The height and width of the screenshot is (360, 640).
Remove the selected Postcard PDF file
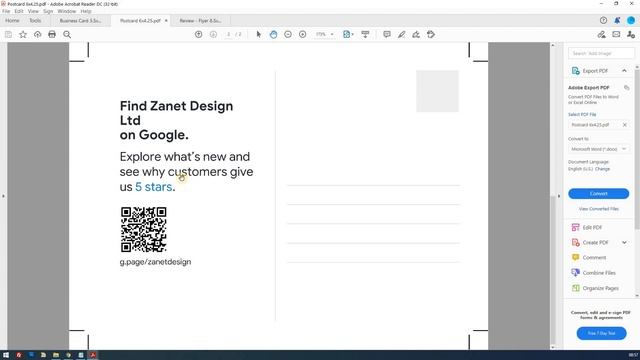tap(624, 125)
